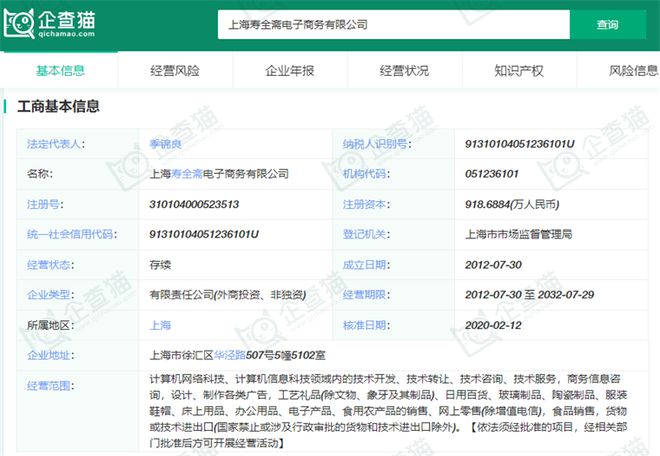Focus the company name search box
Image resolution: width=660 pixels, height=456 pixels.
tap(393, 23)
